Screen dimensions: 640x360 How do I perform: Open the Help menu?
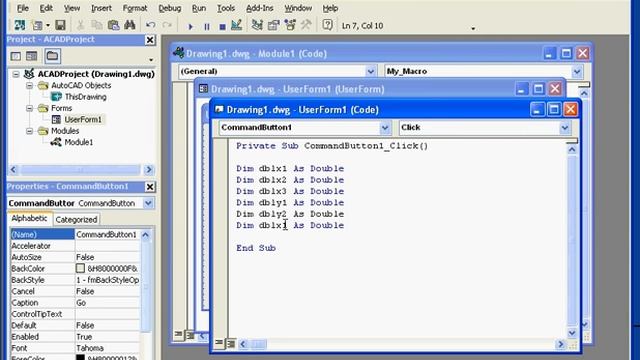point(330,8)
